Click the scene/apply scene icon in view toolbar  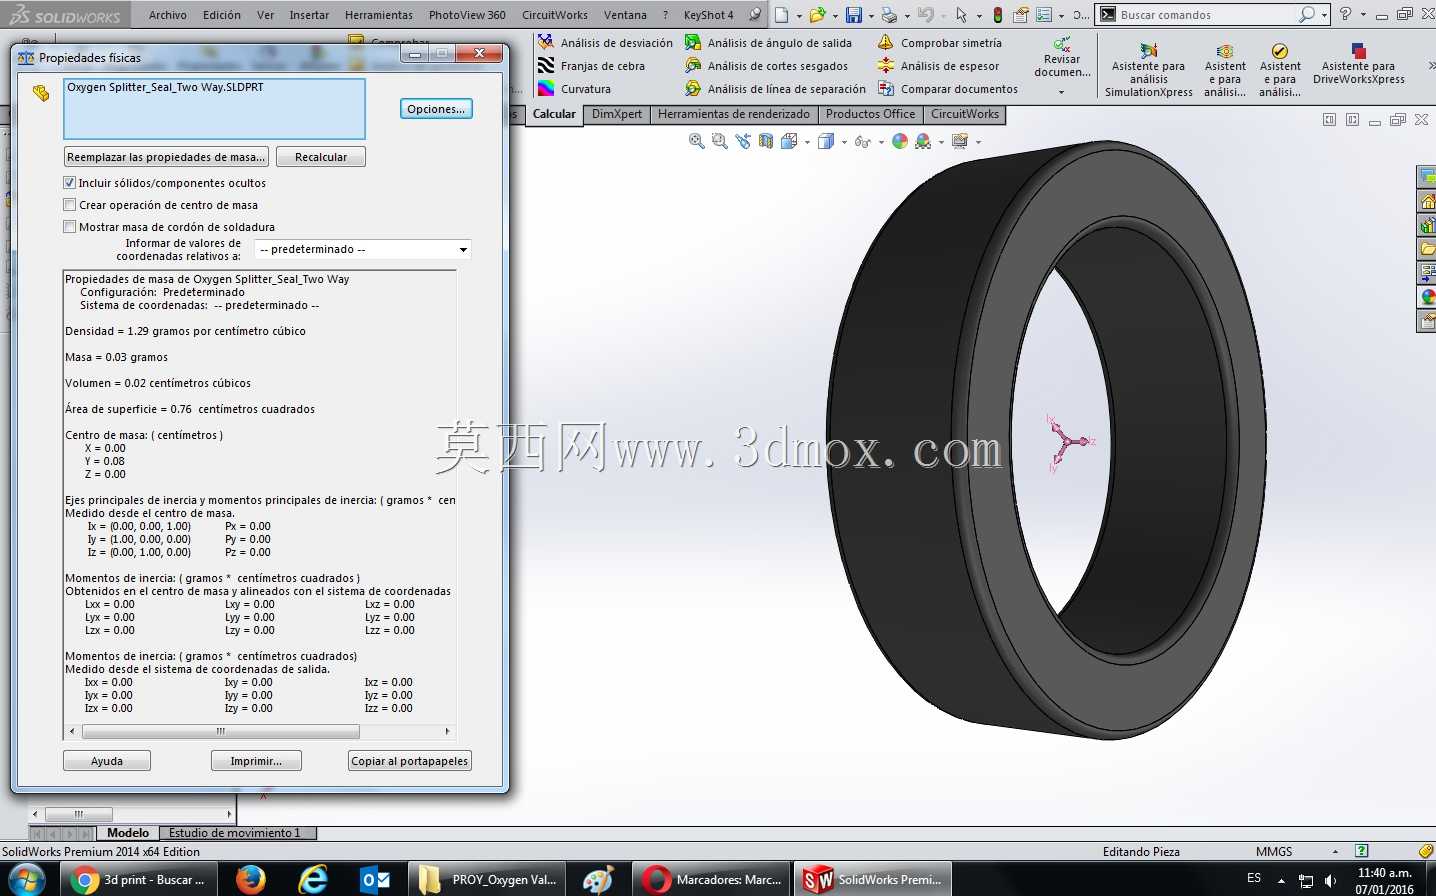(923, 142)
